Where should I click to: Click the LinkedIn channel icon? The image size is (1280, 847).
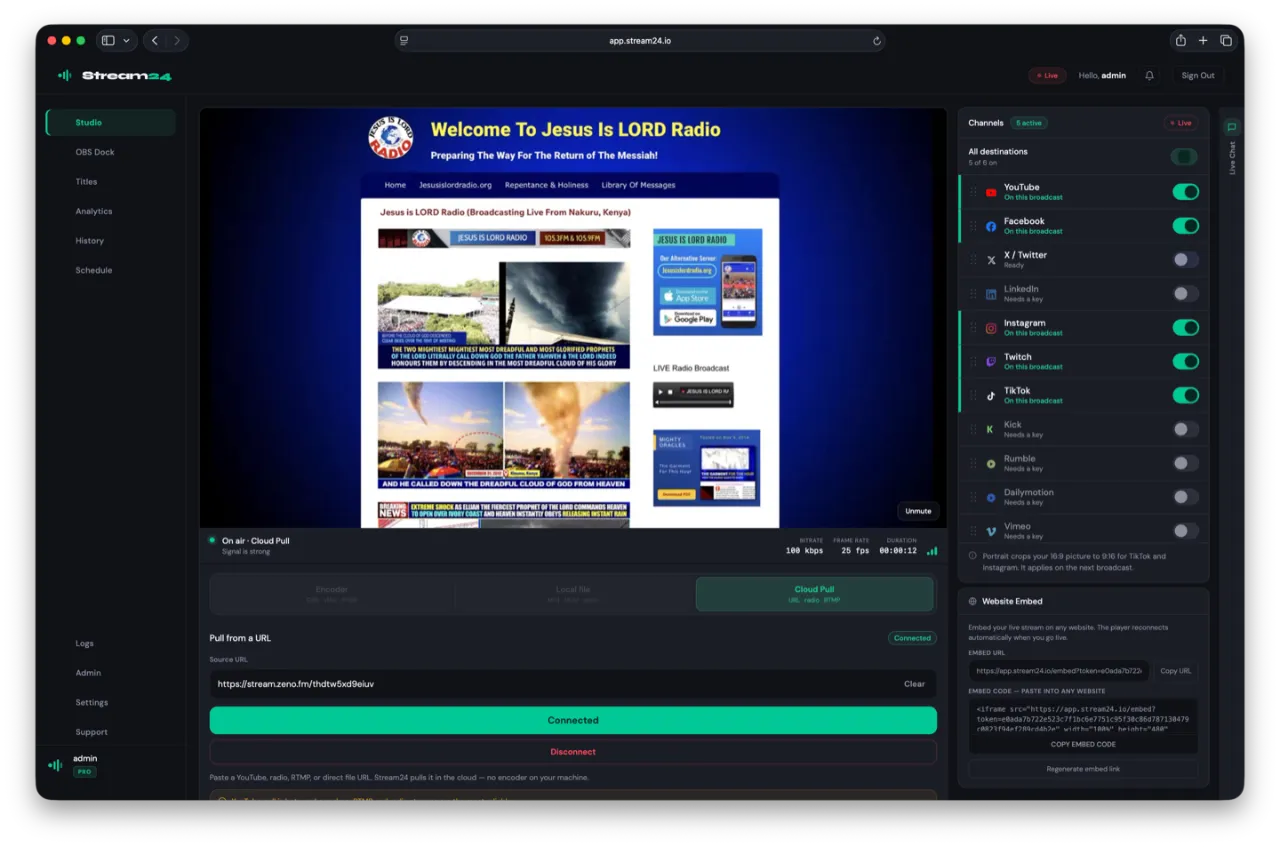pyautogui.click(x=991, y=294)
